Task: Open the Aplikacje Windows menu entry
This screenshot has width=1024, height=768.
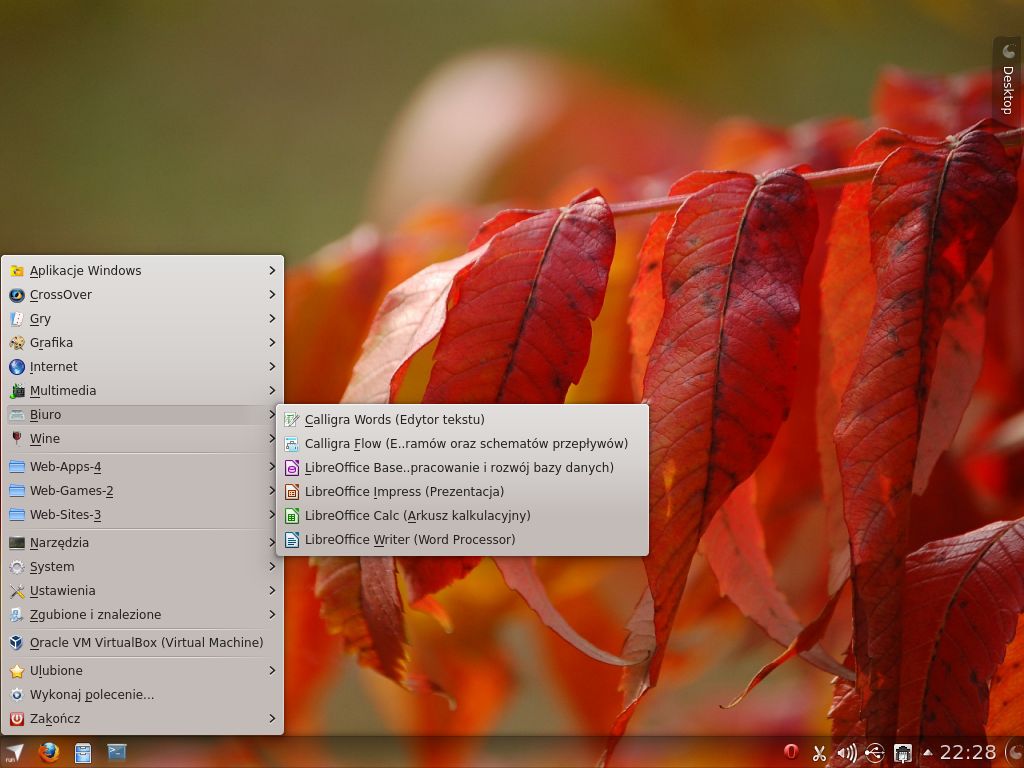Action: pos(142,270)
